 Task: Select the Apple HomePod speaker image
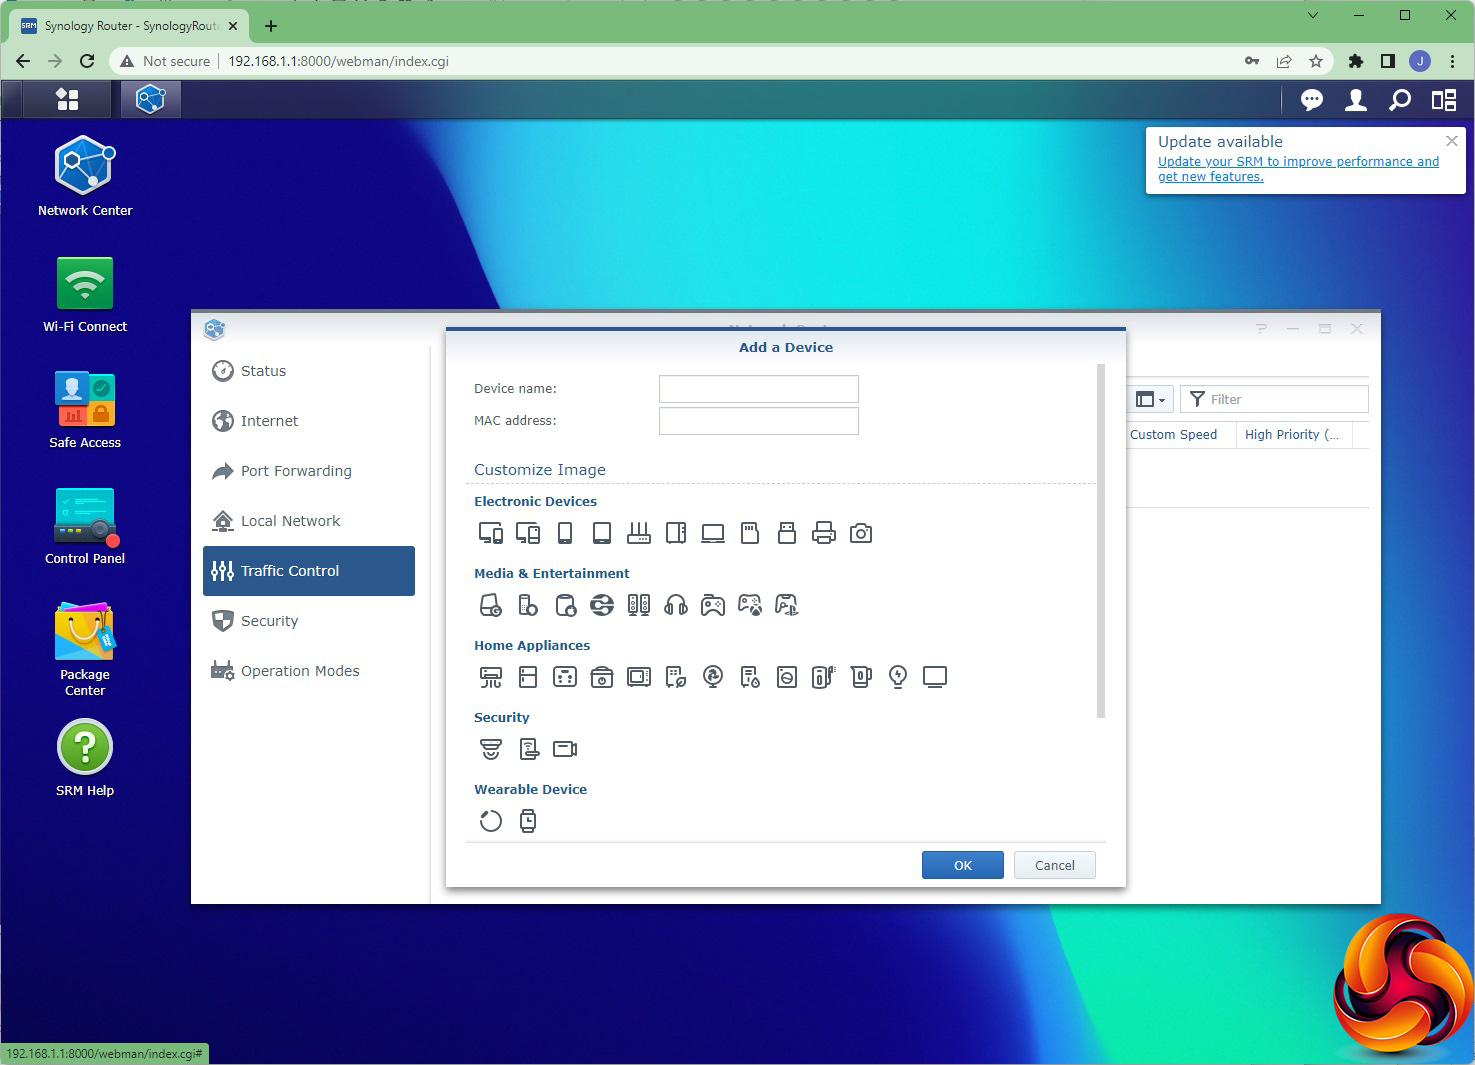click(565, 605)
